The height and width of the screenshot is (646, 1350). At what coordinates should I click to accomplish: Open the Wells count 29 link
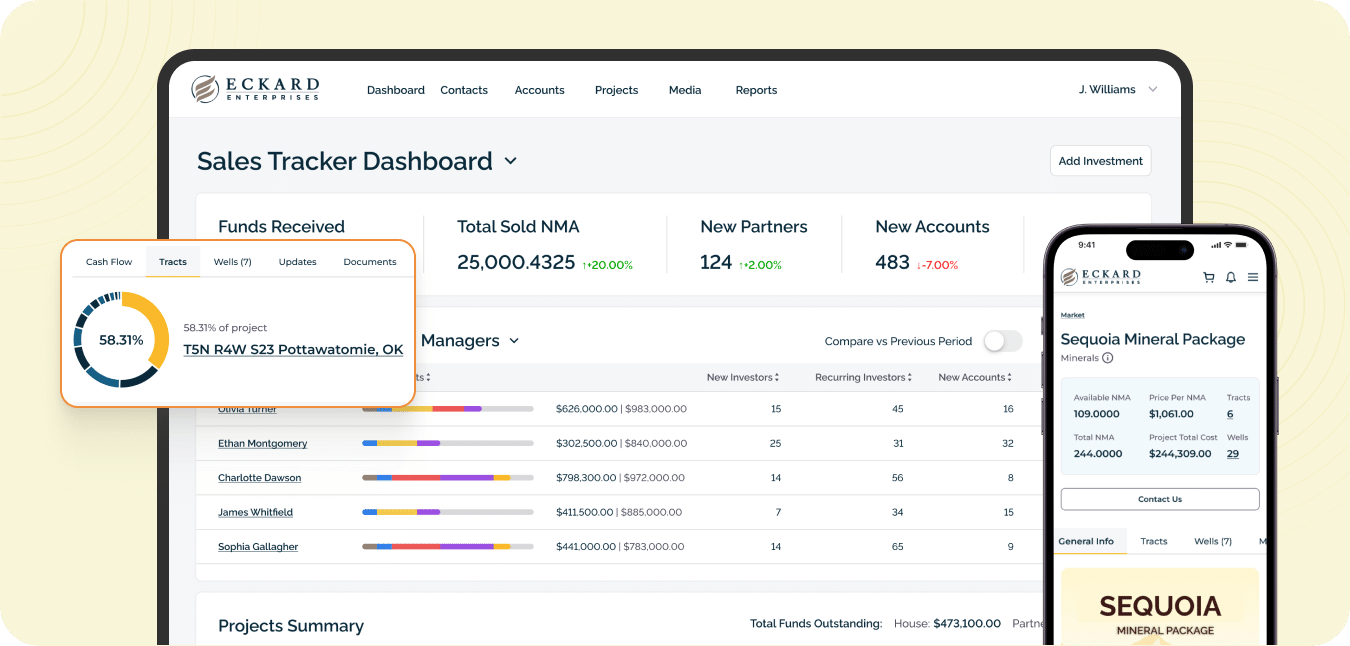click(1233, 454)
